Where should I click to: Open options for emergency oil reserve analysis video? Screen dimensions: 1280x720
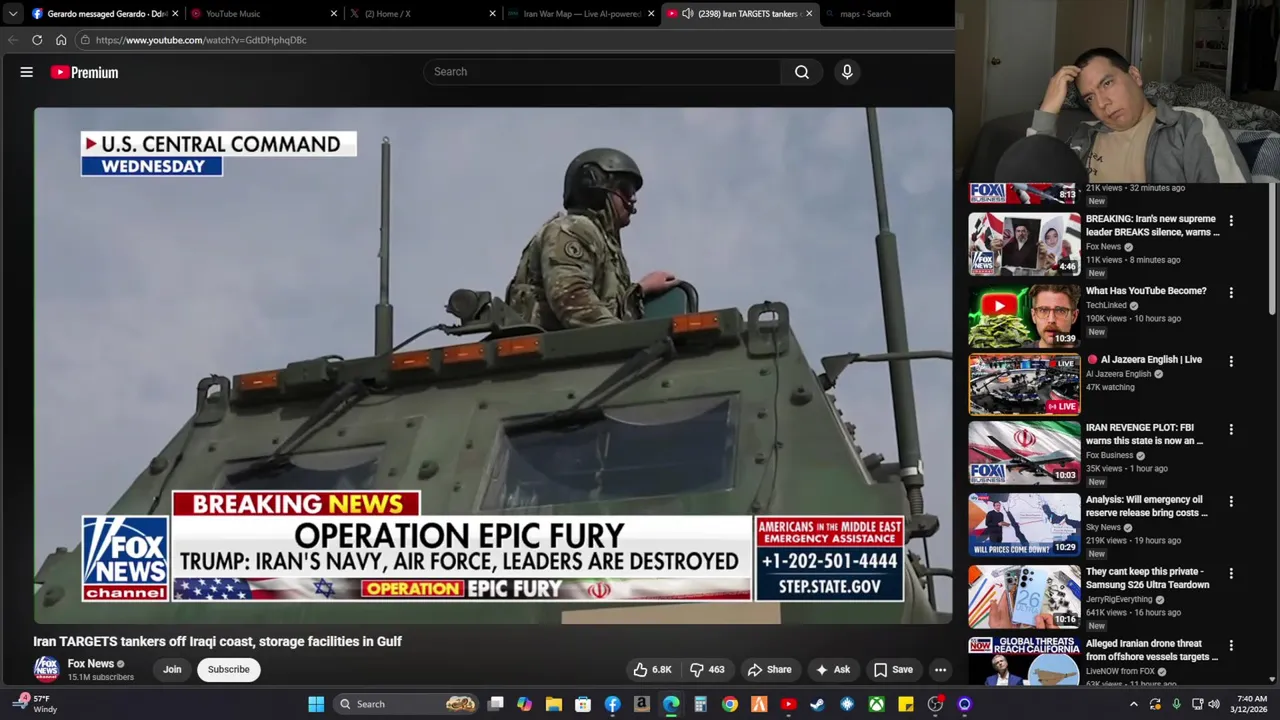(1231, 501)
